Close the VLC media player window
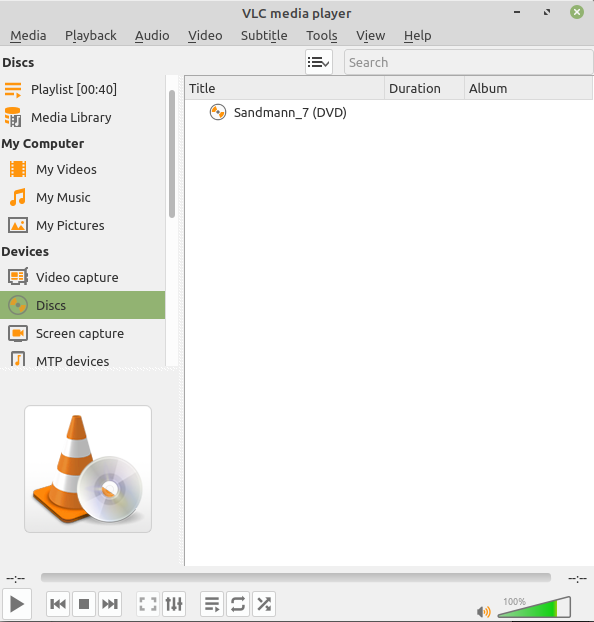This screenshot has width=594, height=622. pyautogui.click(x=577, y=12)
